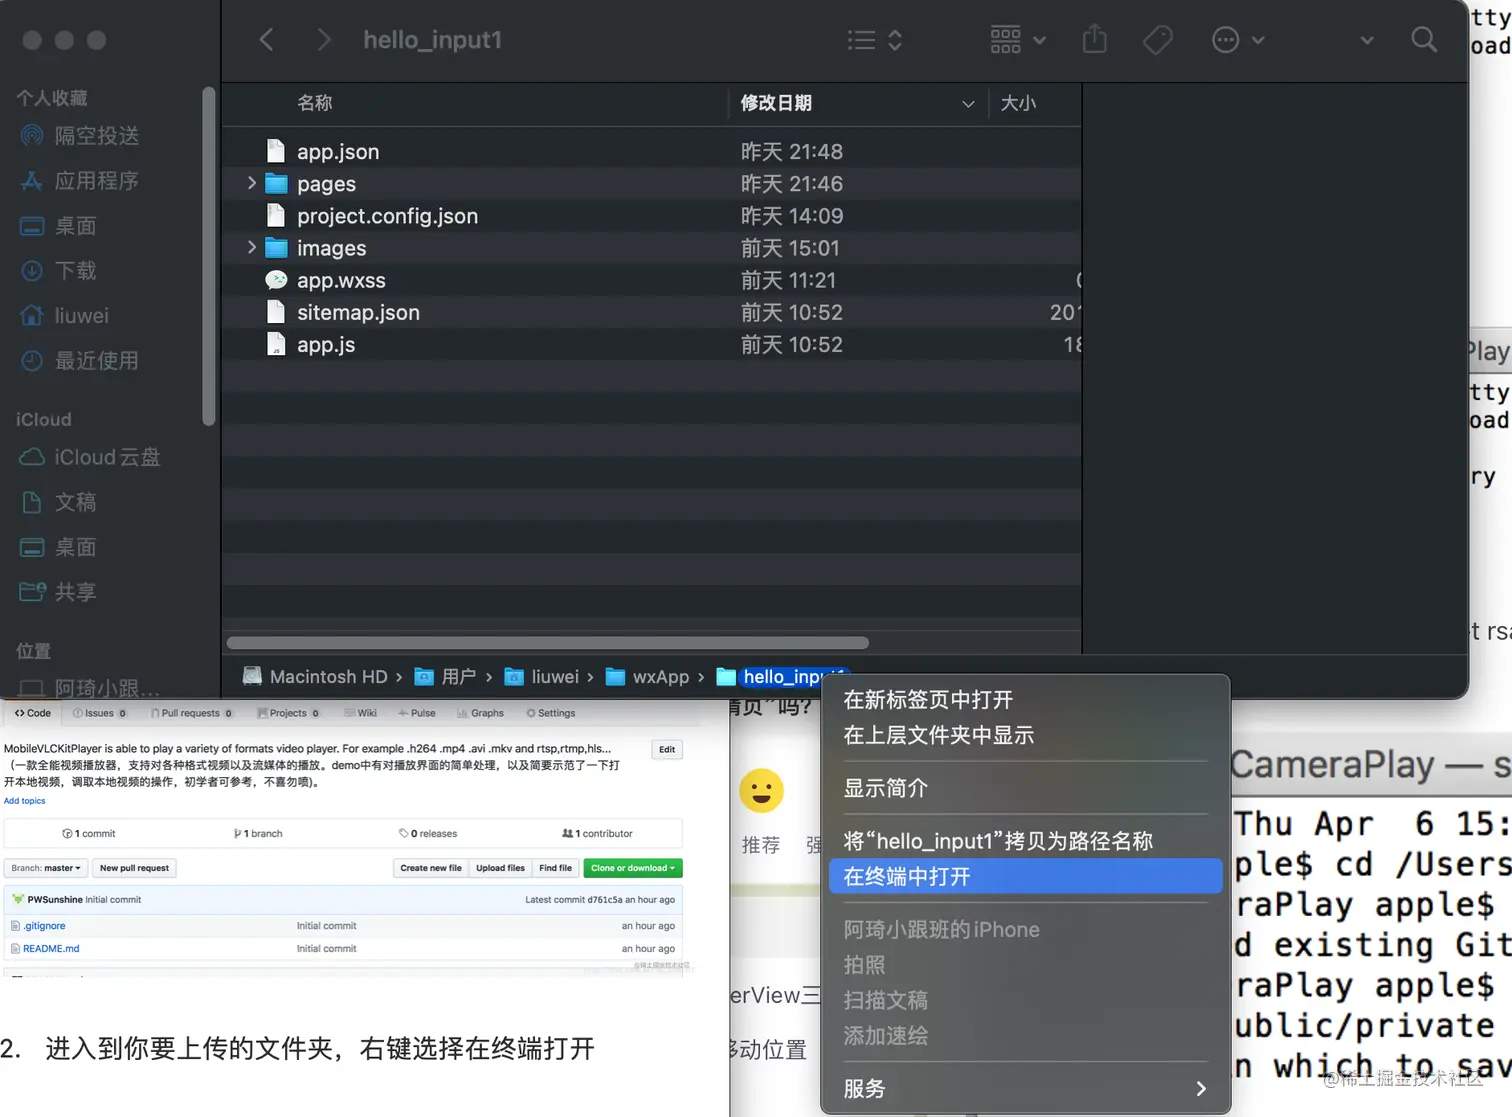Open the Branch: master dropdown
Viewport: 1512px width, 1117px height.
pos(46,868)
